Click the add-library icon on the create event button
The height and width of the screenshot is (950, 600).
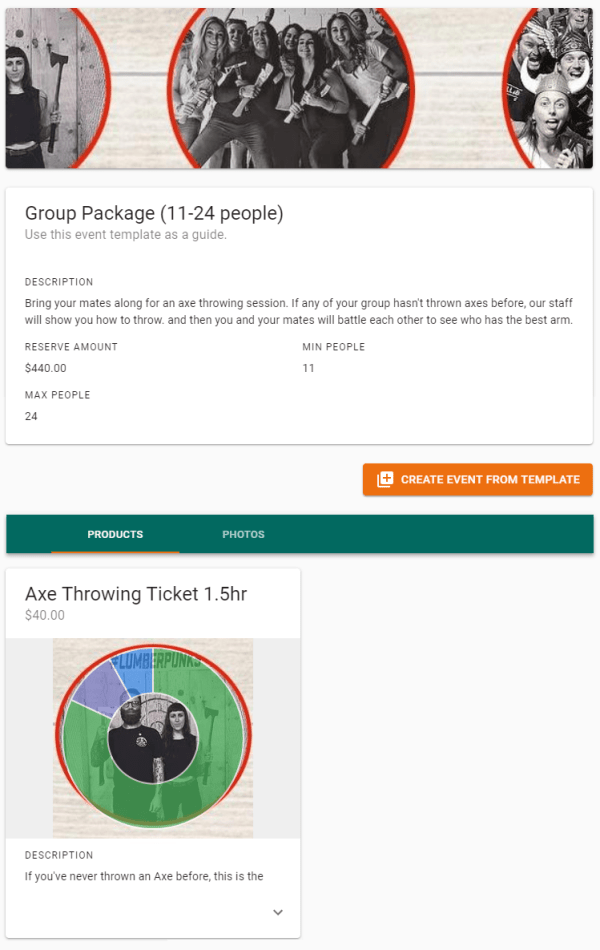point(385,480)
